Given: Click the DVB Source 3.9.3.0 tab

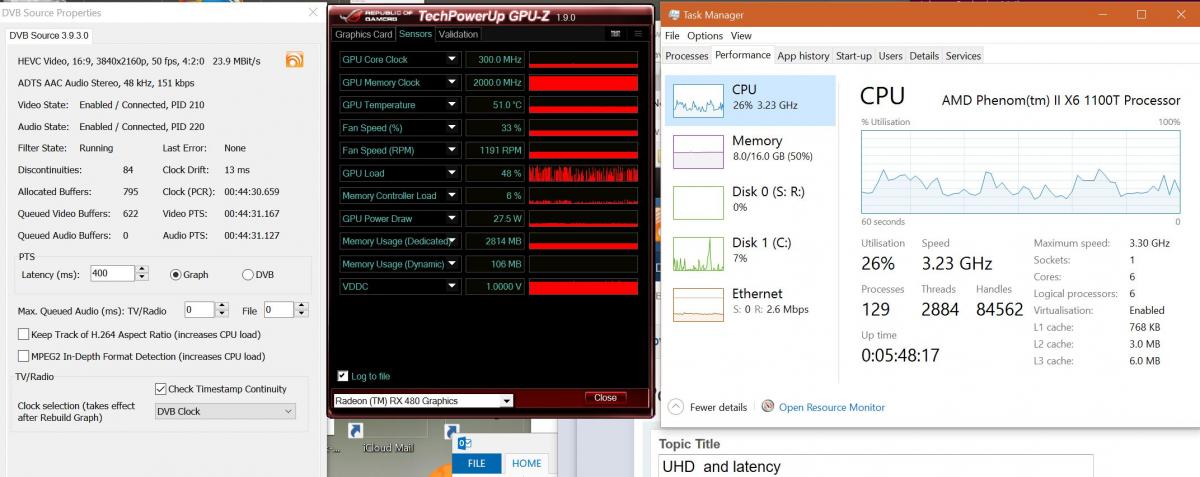Looking at the screenshot, I should (49, 35).
